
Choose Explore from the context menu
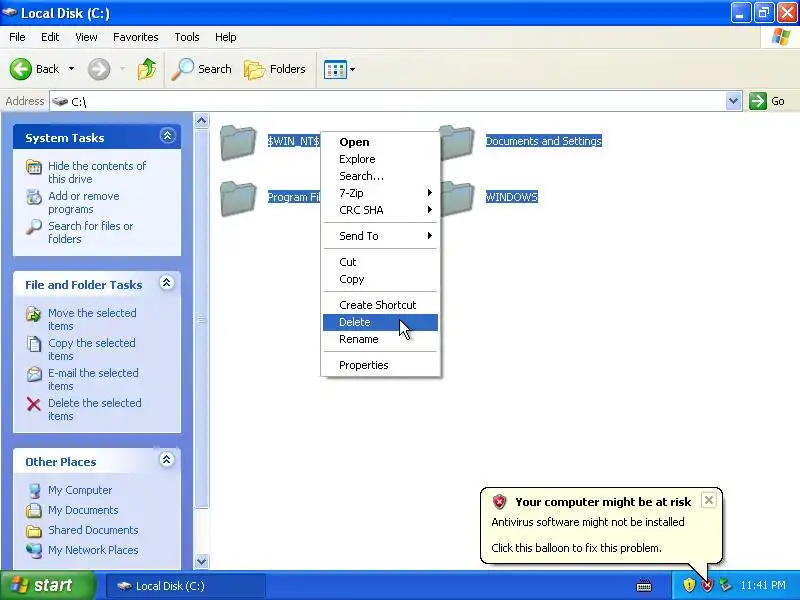(381, 159)
